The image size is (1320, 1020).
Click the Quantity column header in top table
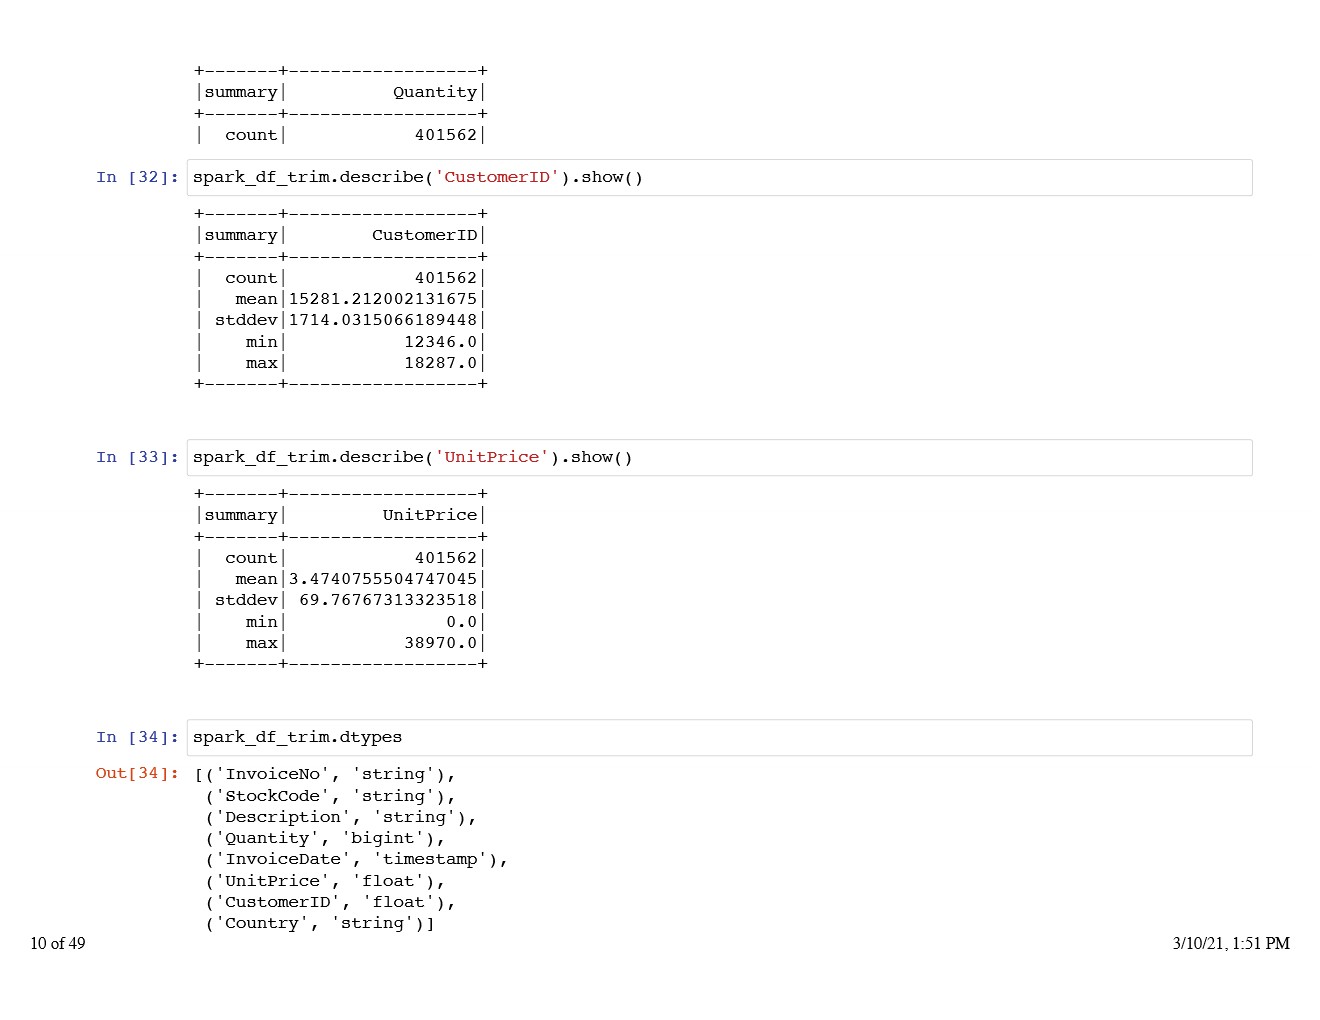(435, 92)
